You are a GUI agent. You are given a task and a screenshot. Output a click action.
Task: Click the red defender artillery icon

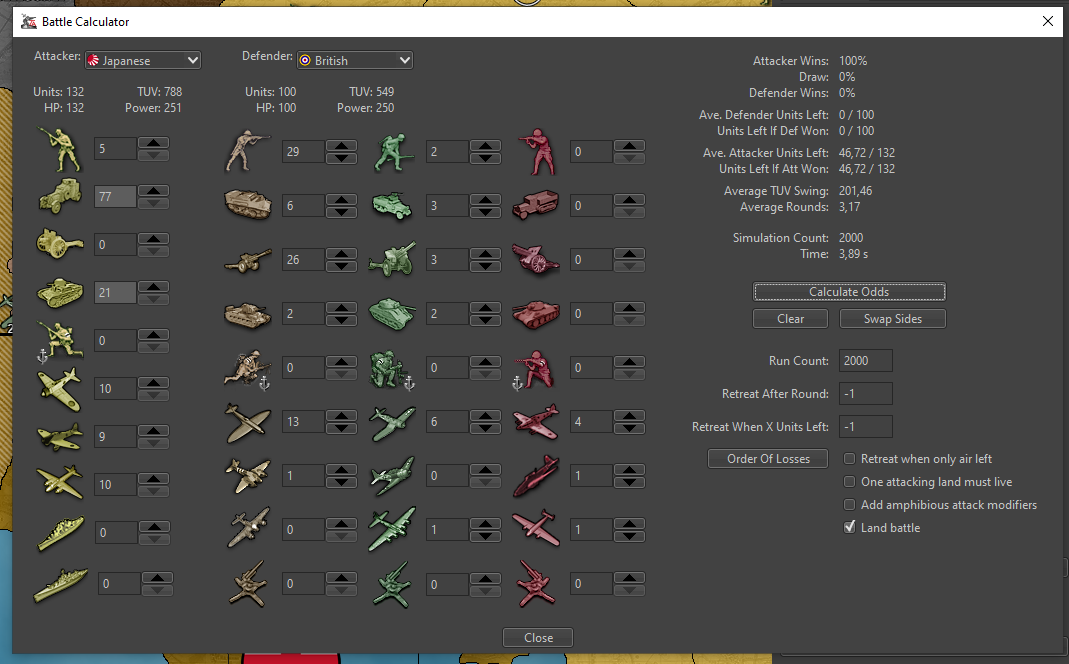[x=537, y=260]
